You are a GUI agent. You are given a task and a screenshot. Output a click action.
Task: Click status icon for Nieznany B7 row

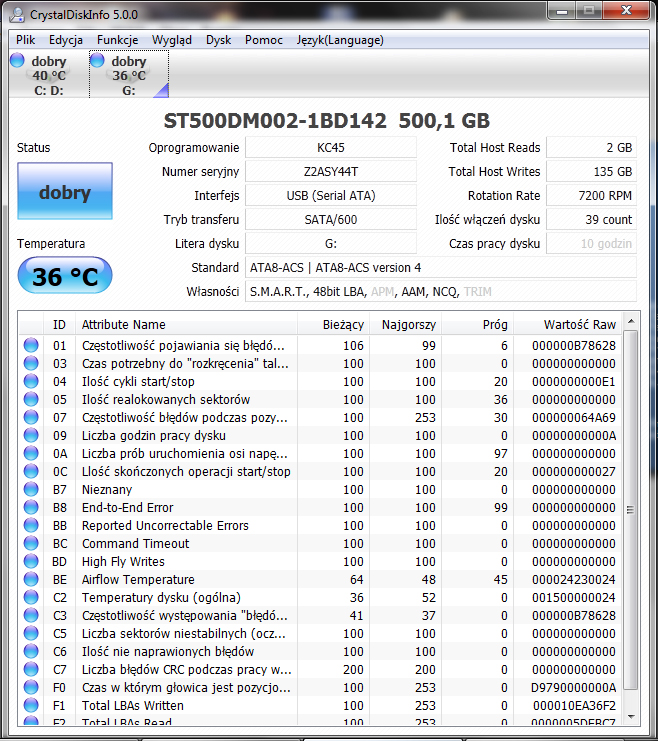[31, 489]
